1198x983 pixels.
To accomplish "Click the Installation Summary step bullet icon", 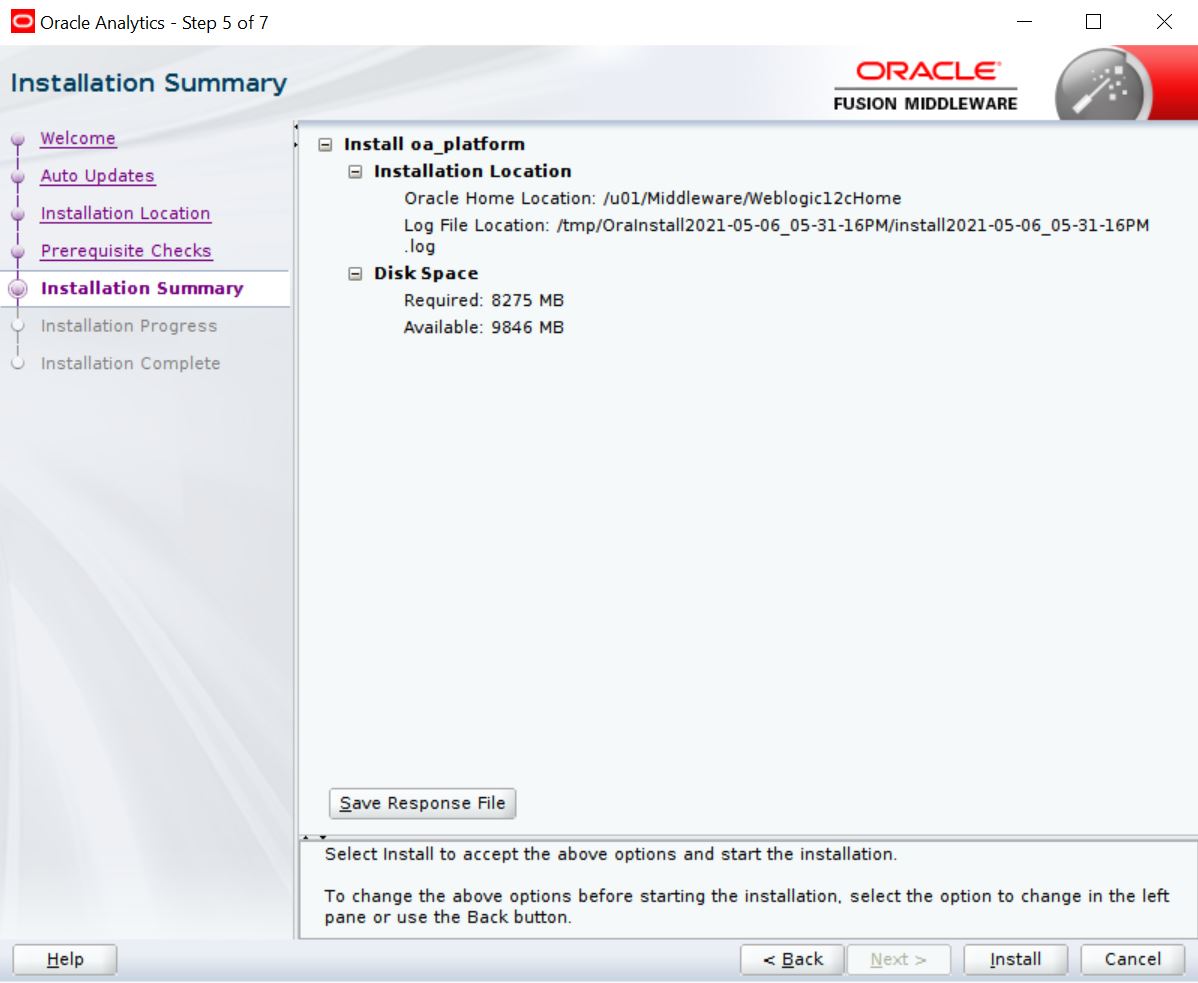I will coord(18,289).
